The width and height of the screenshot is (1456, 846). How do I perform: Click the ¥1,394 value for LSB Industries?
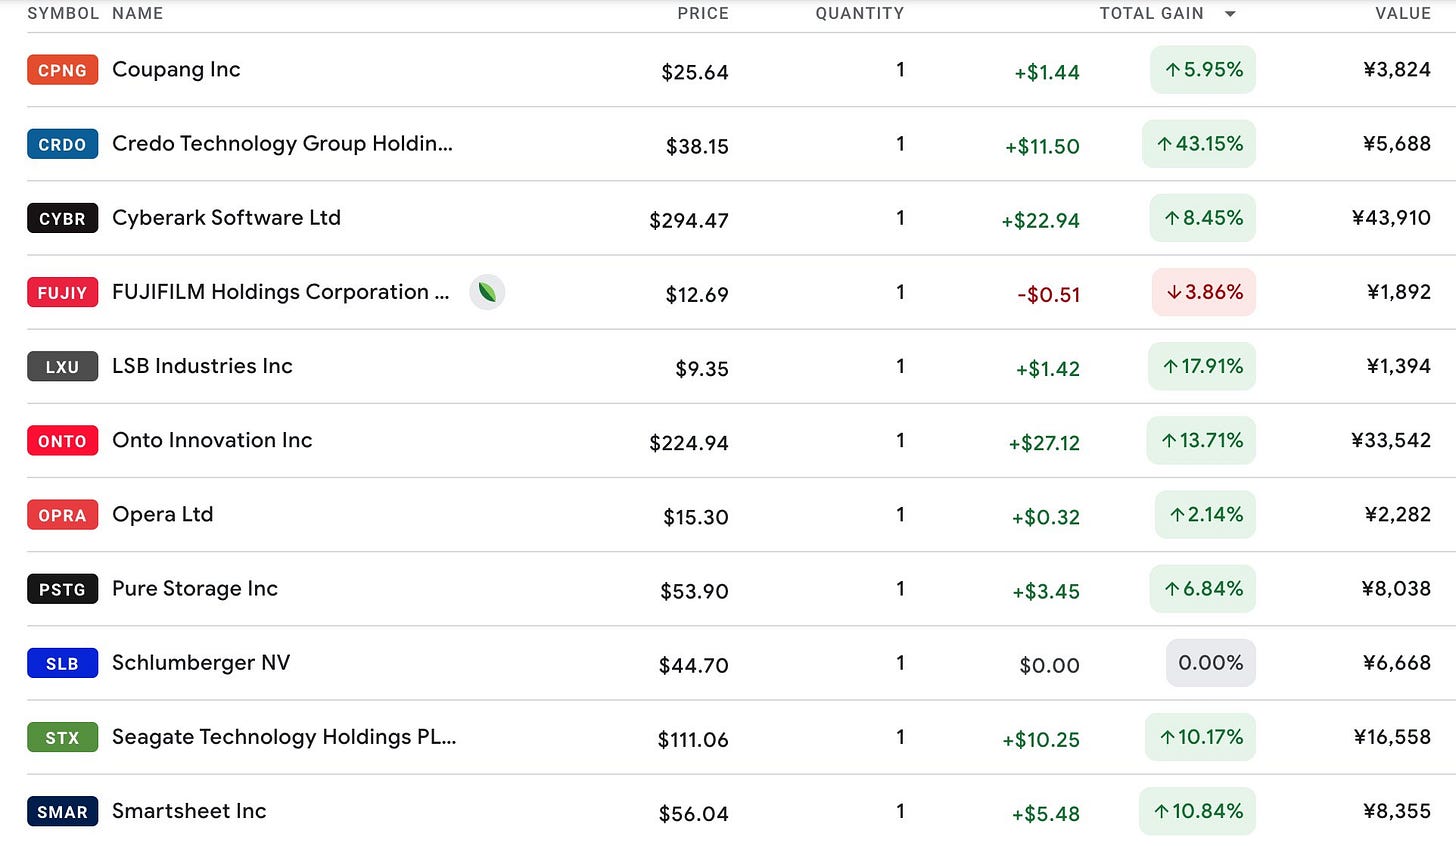(1399, 366)
